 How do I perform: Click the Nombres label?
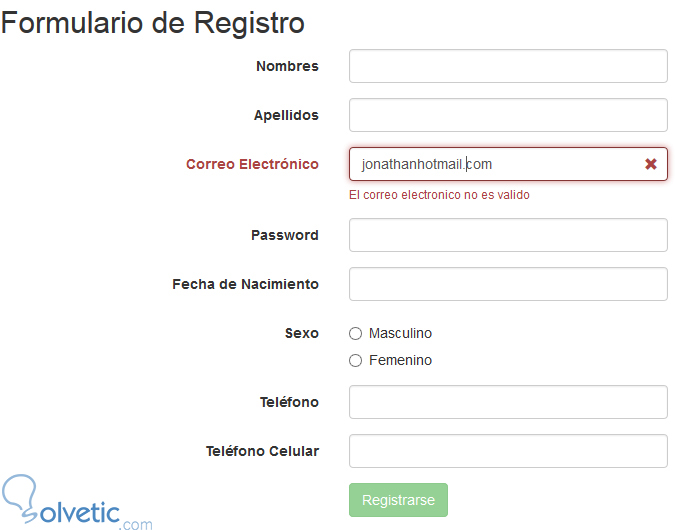click(x=287, y=66)
